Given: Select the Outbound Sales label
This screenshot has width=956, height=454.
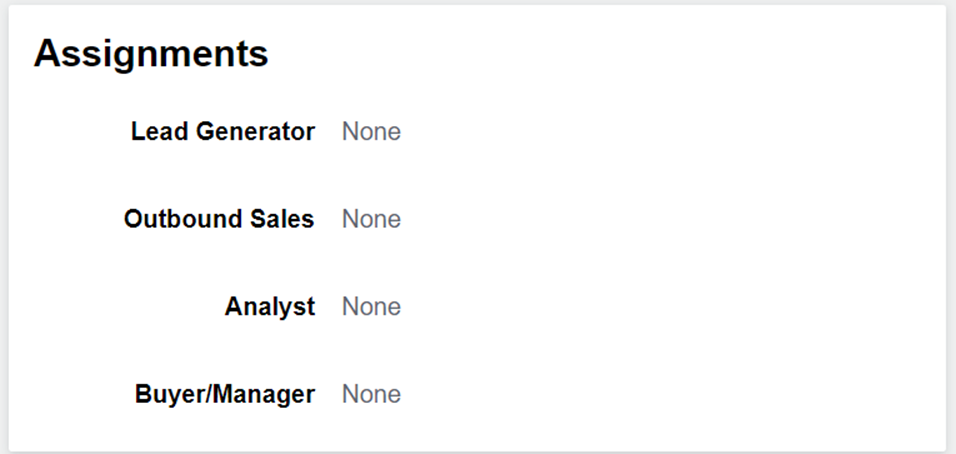Looking at the screenshot, I should [218, 219].
